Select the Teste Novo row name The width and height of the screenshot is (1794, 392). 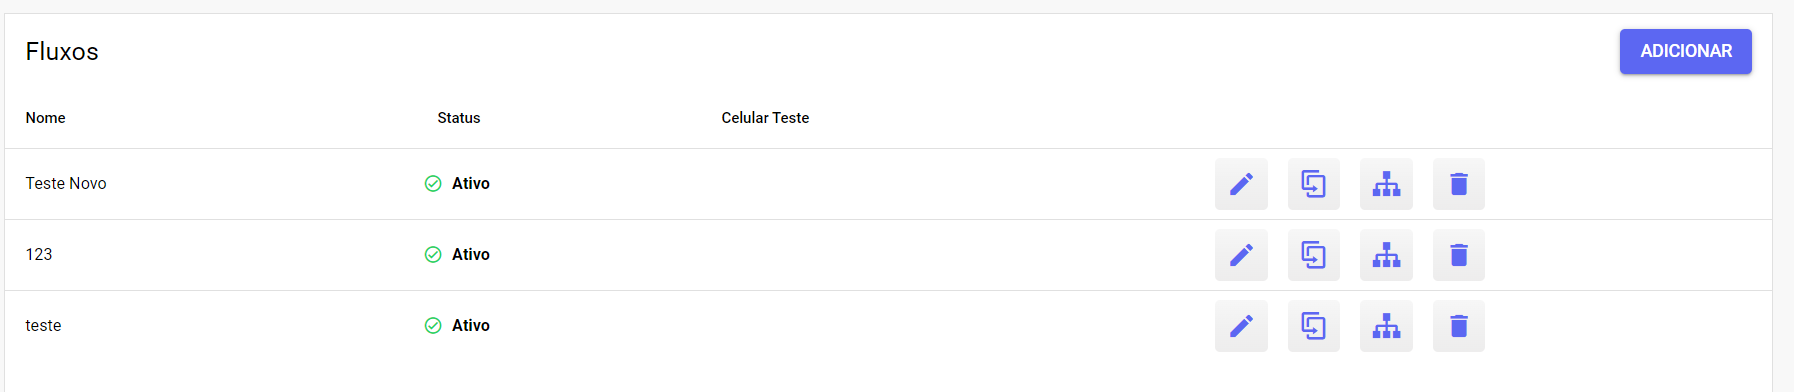(x=66, y=183)
